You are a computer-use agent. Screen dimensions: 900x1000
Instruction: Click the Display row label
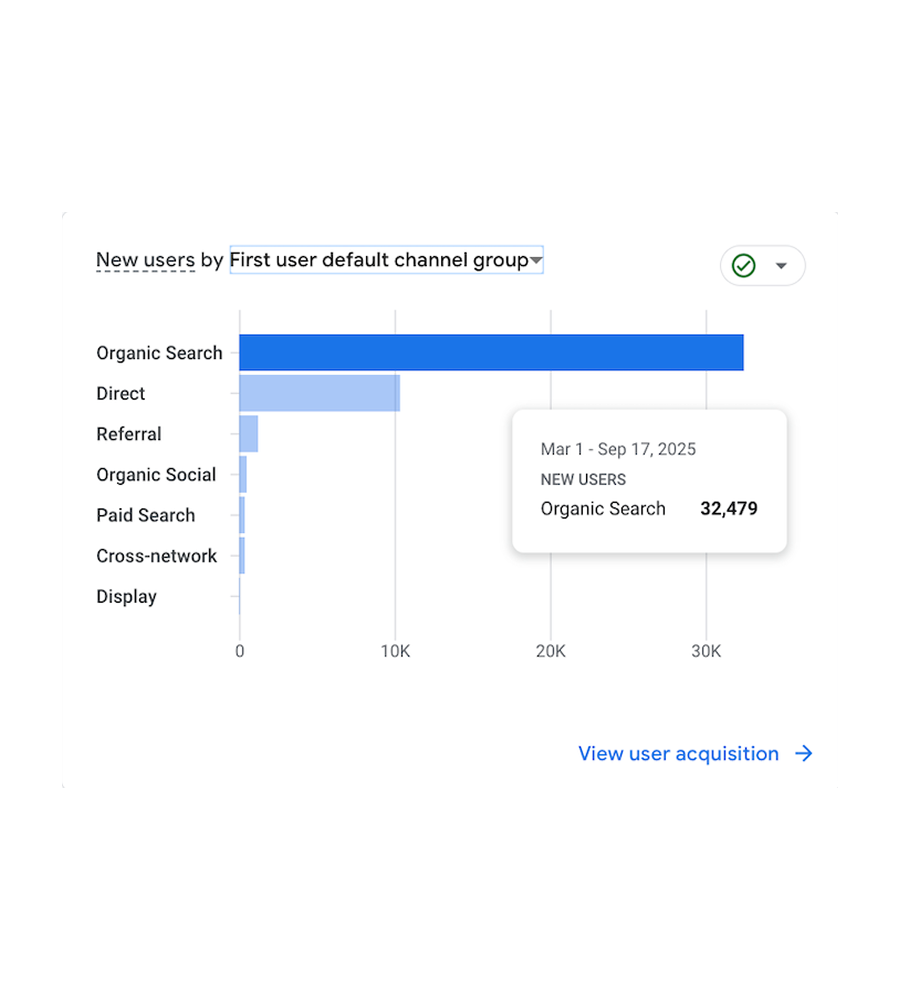pyautogui.click(x=126, y=597)
